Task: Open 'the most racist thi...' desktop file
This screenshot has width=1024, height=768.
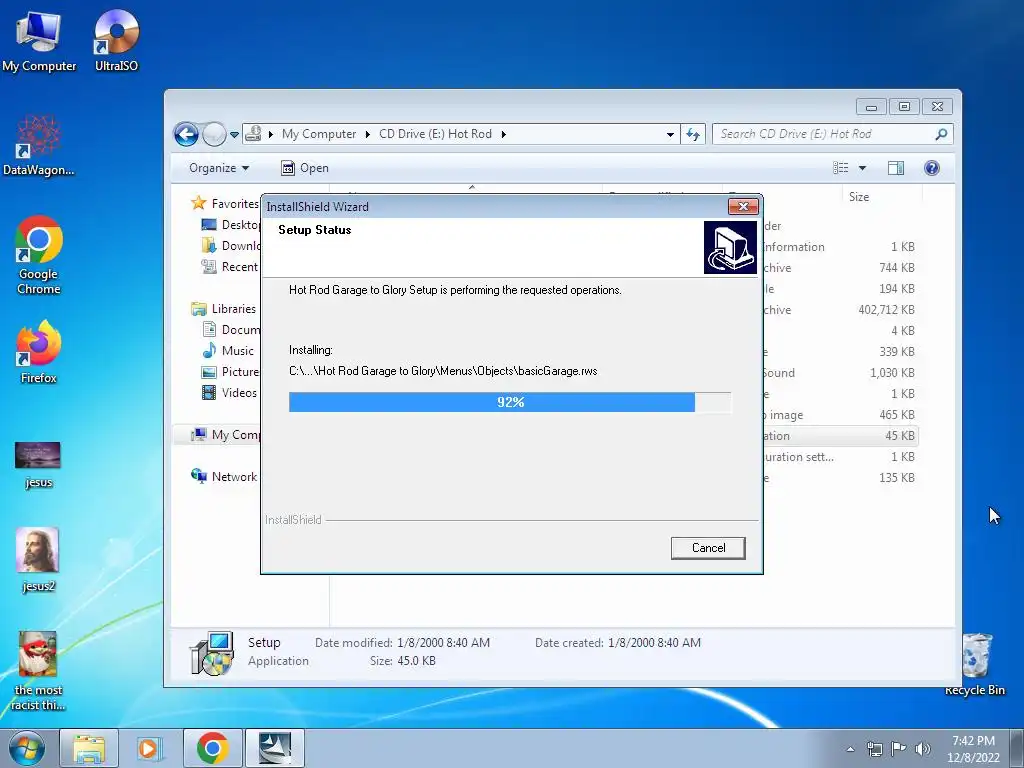Action: 39,671
